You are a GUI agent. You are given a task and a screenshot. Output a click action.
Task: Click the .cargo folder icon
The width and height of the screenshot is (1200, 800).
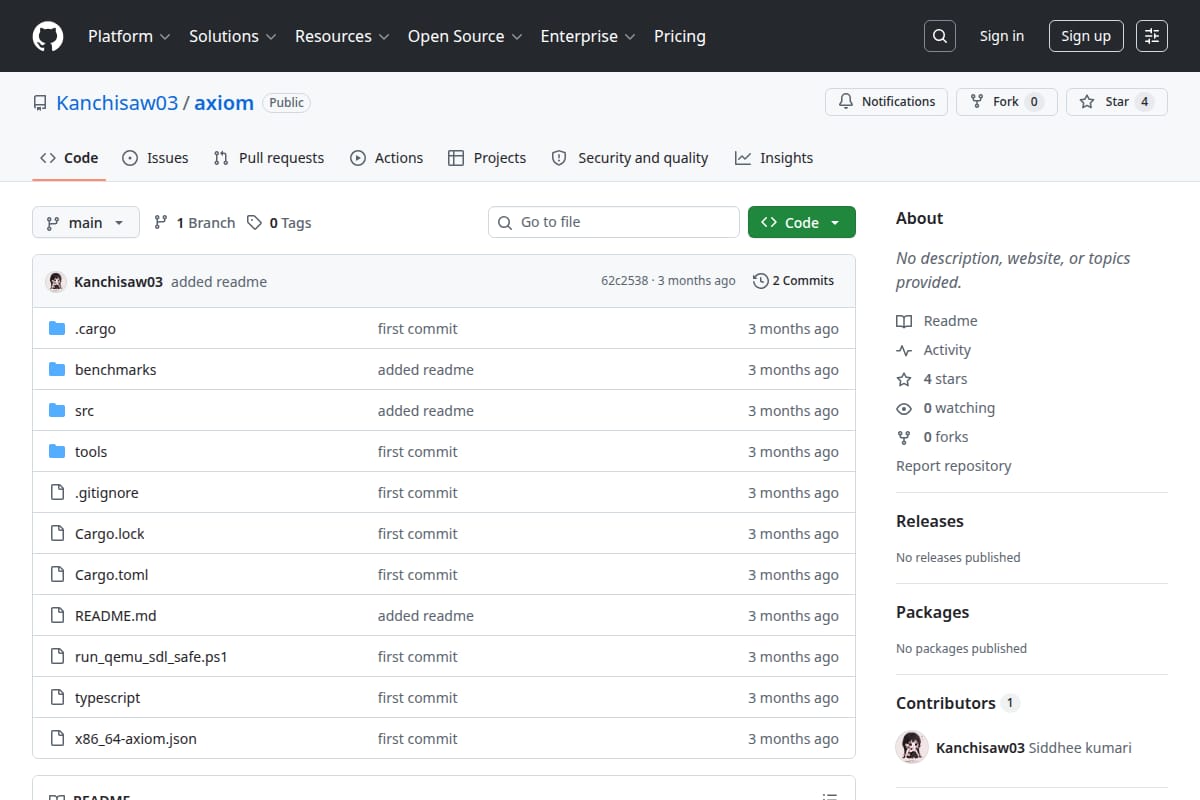coord(57,329)
